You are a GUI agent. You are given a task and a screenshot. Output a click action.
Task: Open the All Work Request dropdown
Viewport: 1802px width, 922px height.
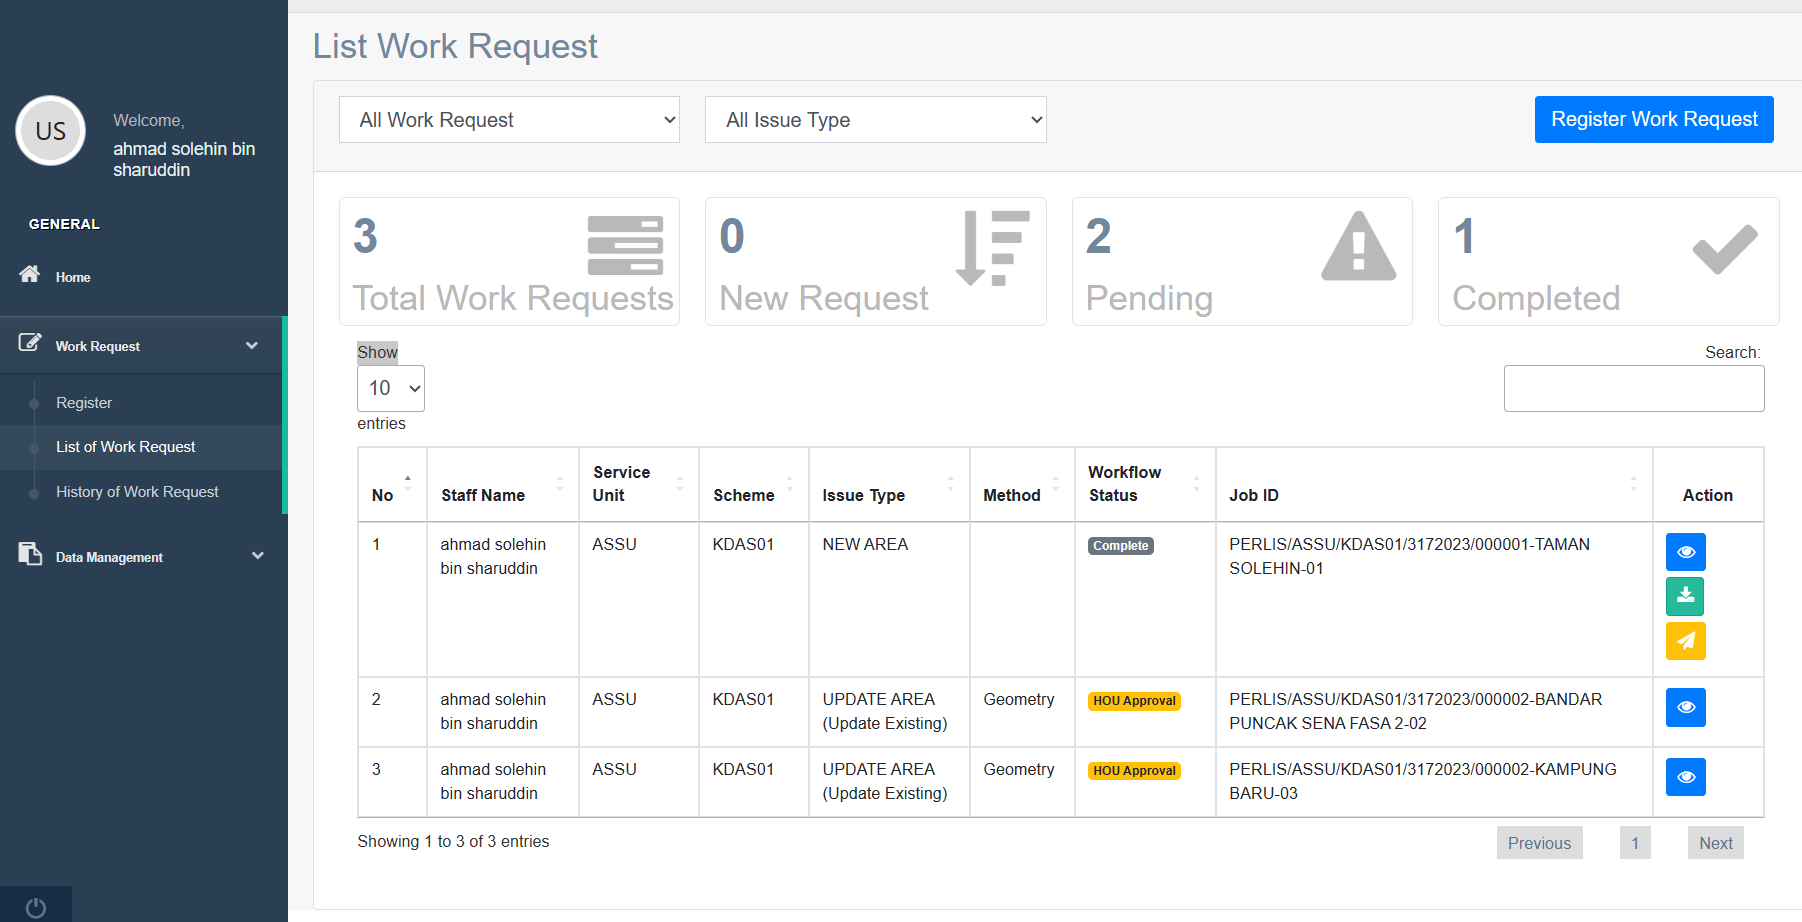[x=509, y=120]
